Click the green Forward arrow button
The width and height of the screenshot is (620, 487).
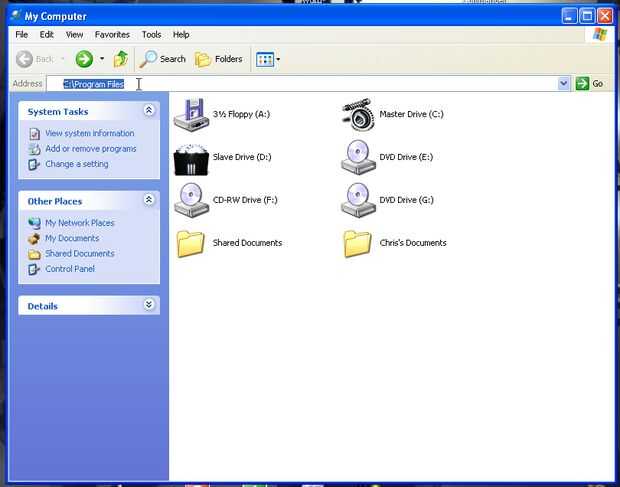coord(84,59)
